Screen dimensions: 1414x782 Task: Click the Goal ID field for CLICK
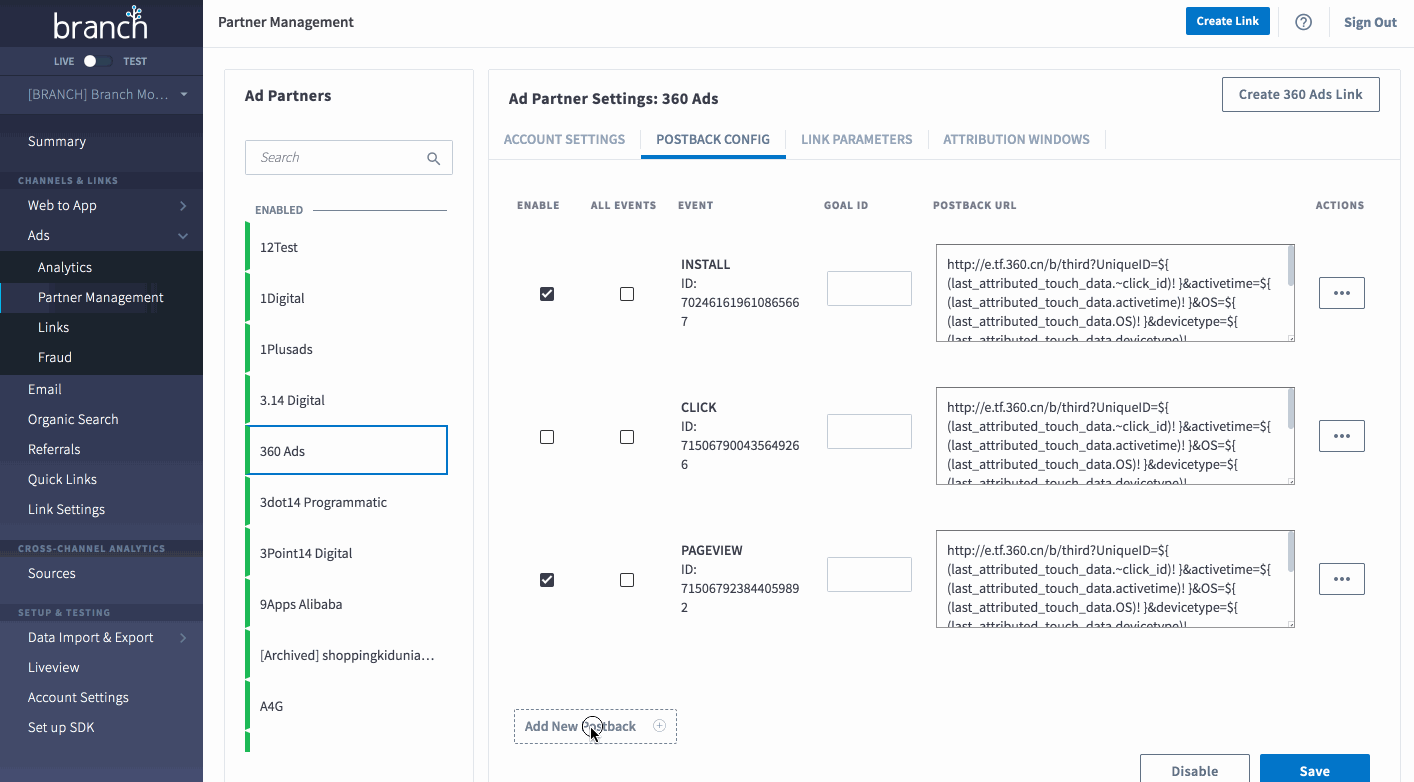click(869, 431)
